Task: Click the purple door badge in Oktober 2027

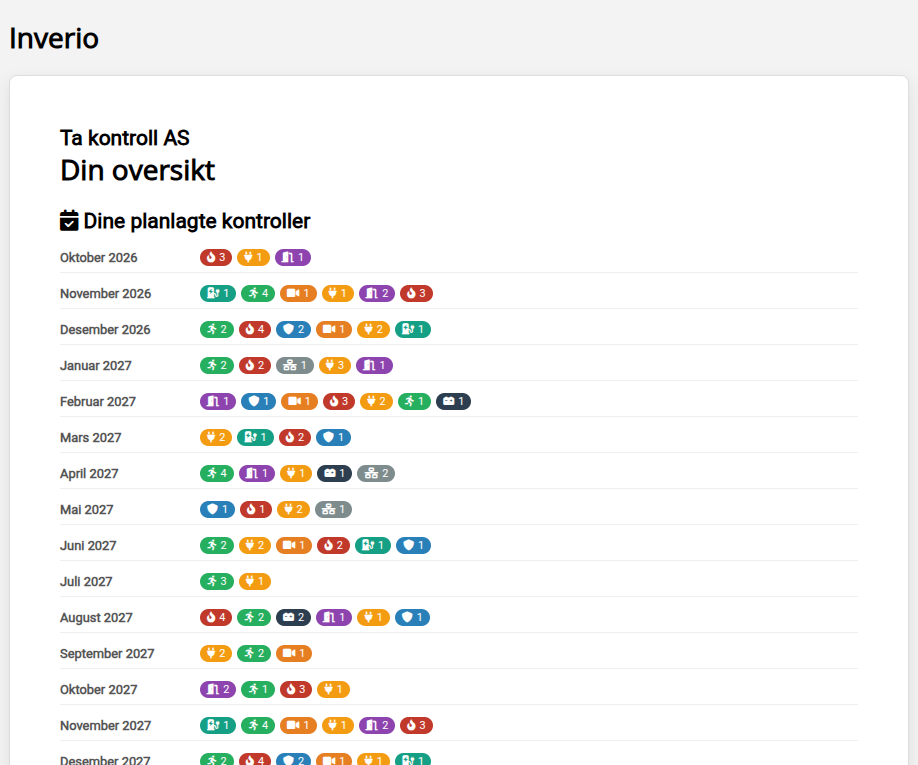Action: point(218,689)
